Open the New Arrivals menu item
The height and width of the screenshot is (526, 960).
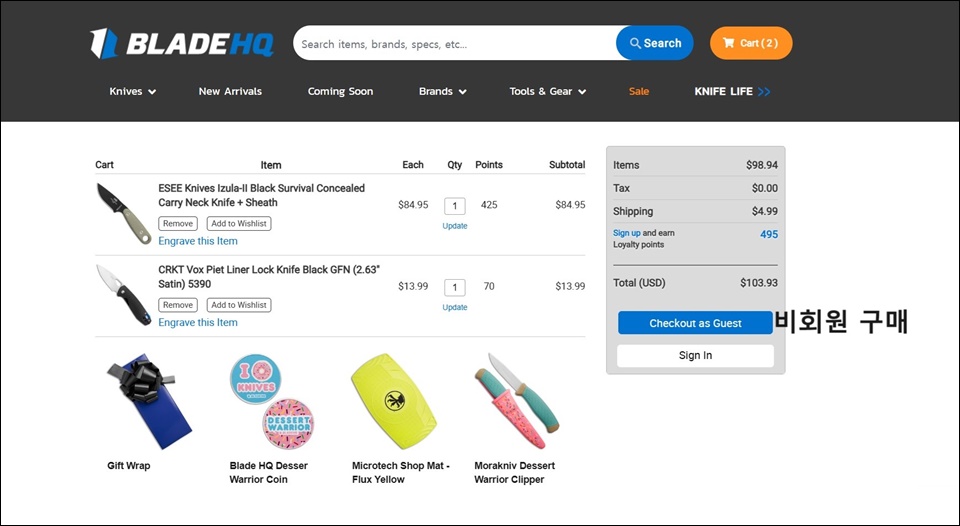coord(230,91)
